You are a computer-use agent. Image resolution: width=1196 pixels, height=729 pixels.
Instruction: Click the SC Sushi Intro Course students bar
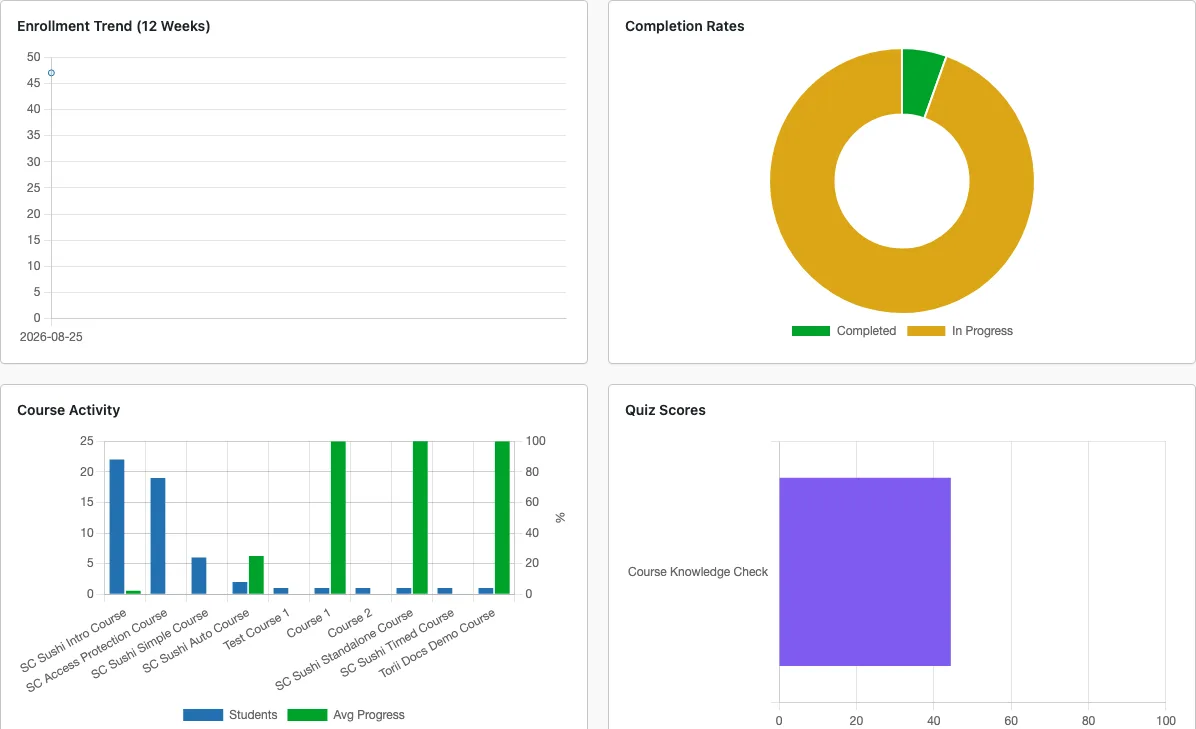pyautogui.click(x=117, y=526)
